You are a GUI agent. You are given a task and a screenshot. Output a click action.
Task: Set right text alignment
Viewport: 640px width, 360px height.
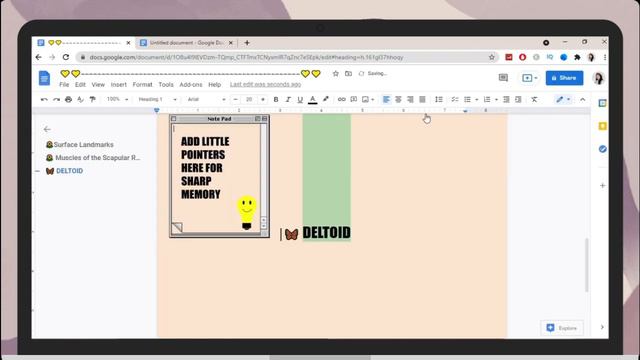click(410, 99)
